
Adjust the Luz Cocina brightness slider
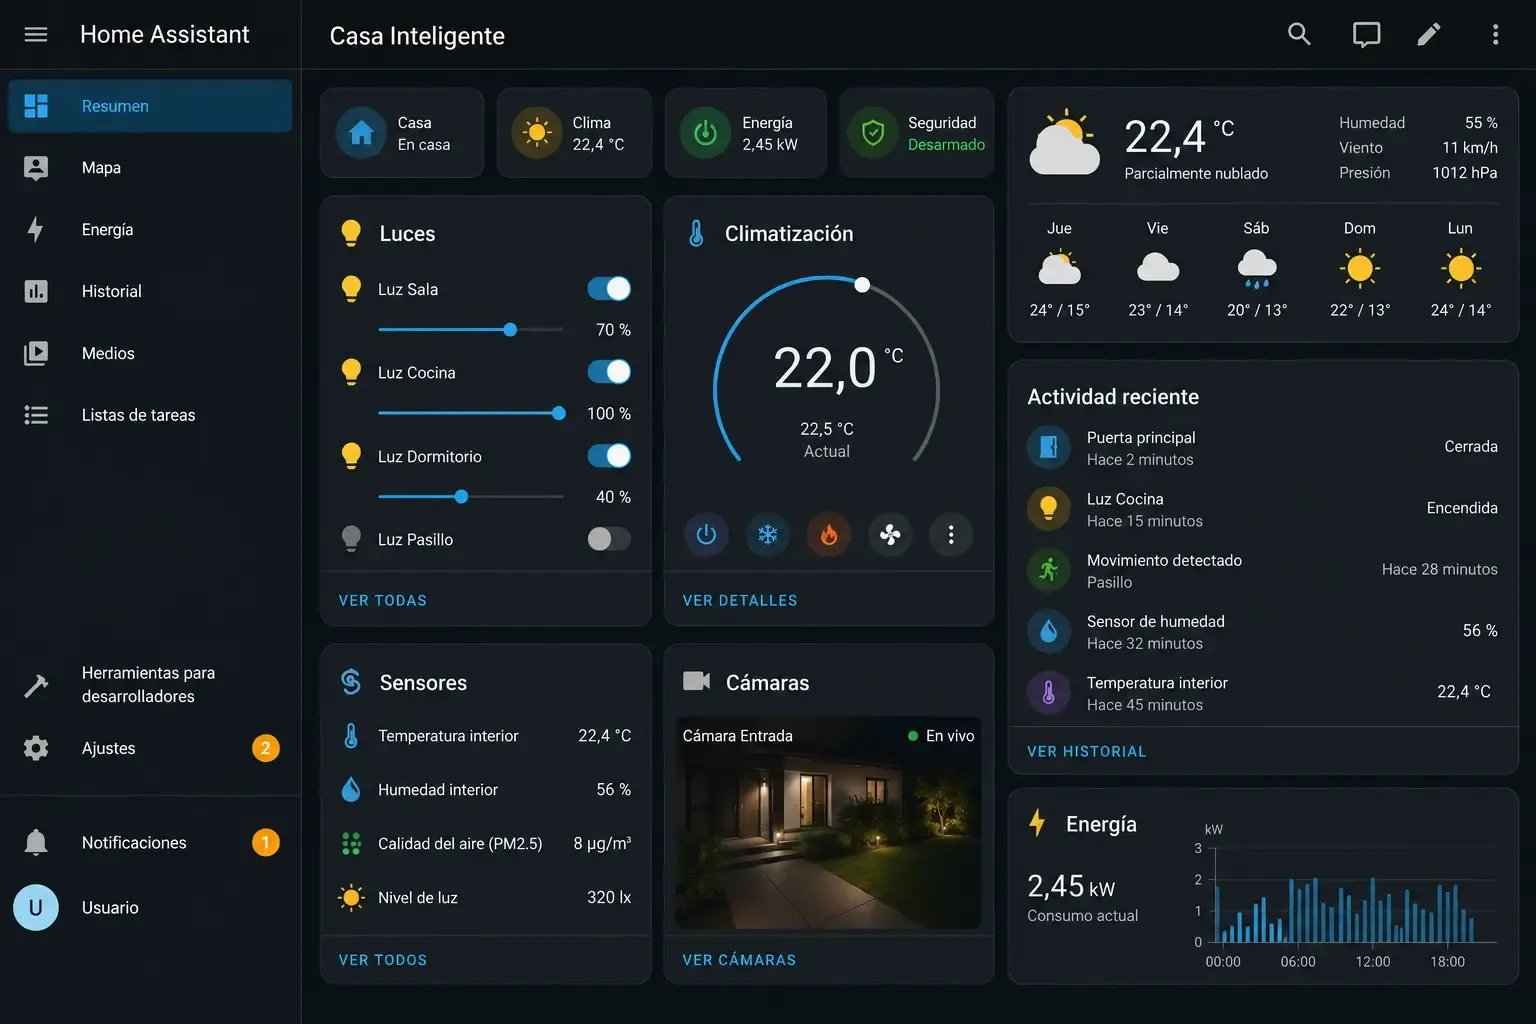tap(471, 413)
